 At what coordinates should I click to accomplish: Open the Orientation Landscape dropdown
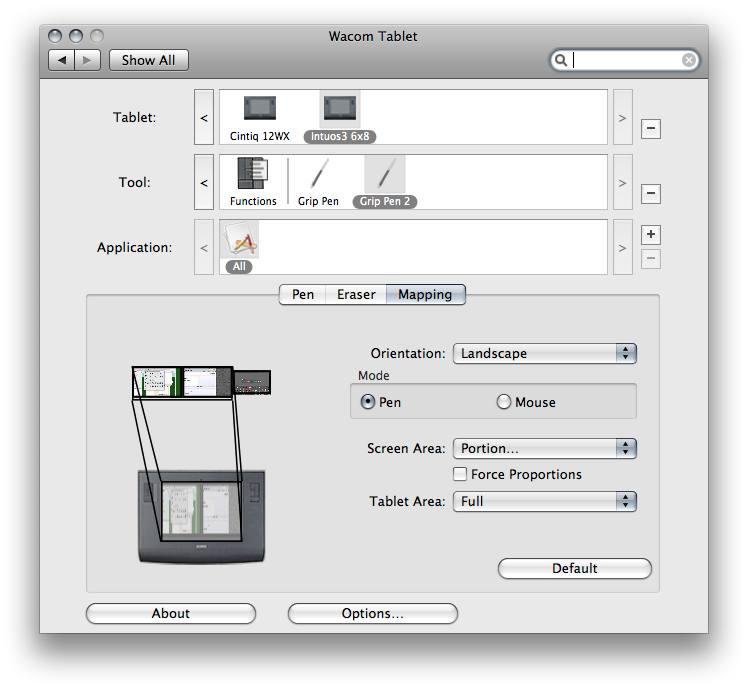point(545,354)
